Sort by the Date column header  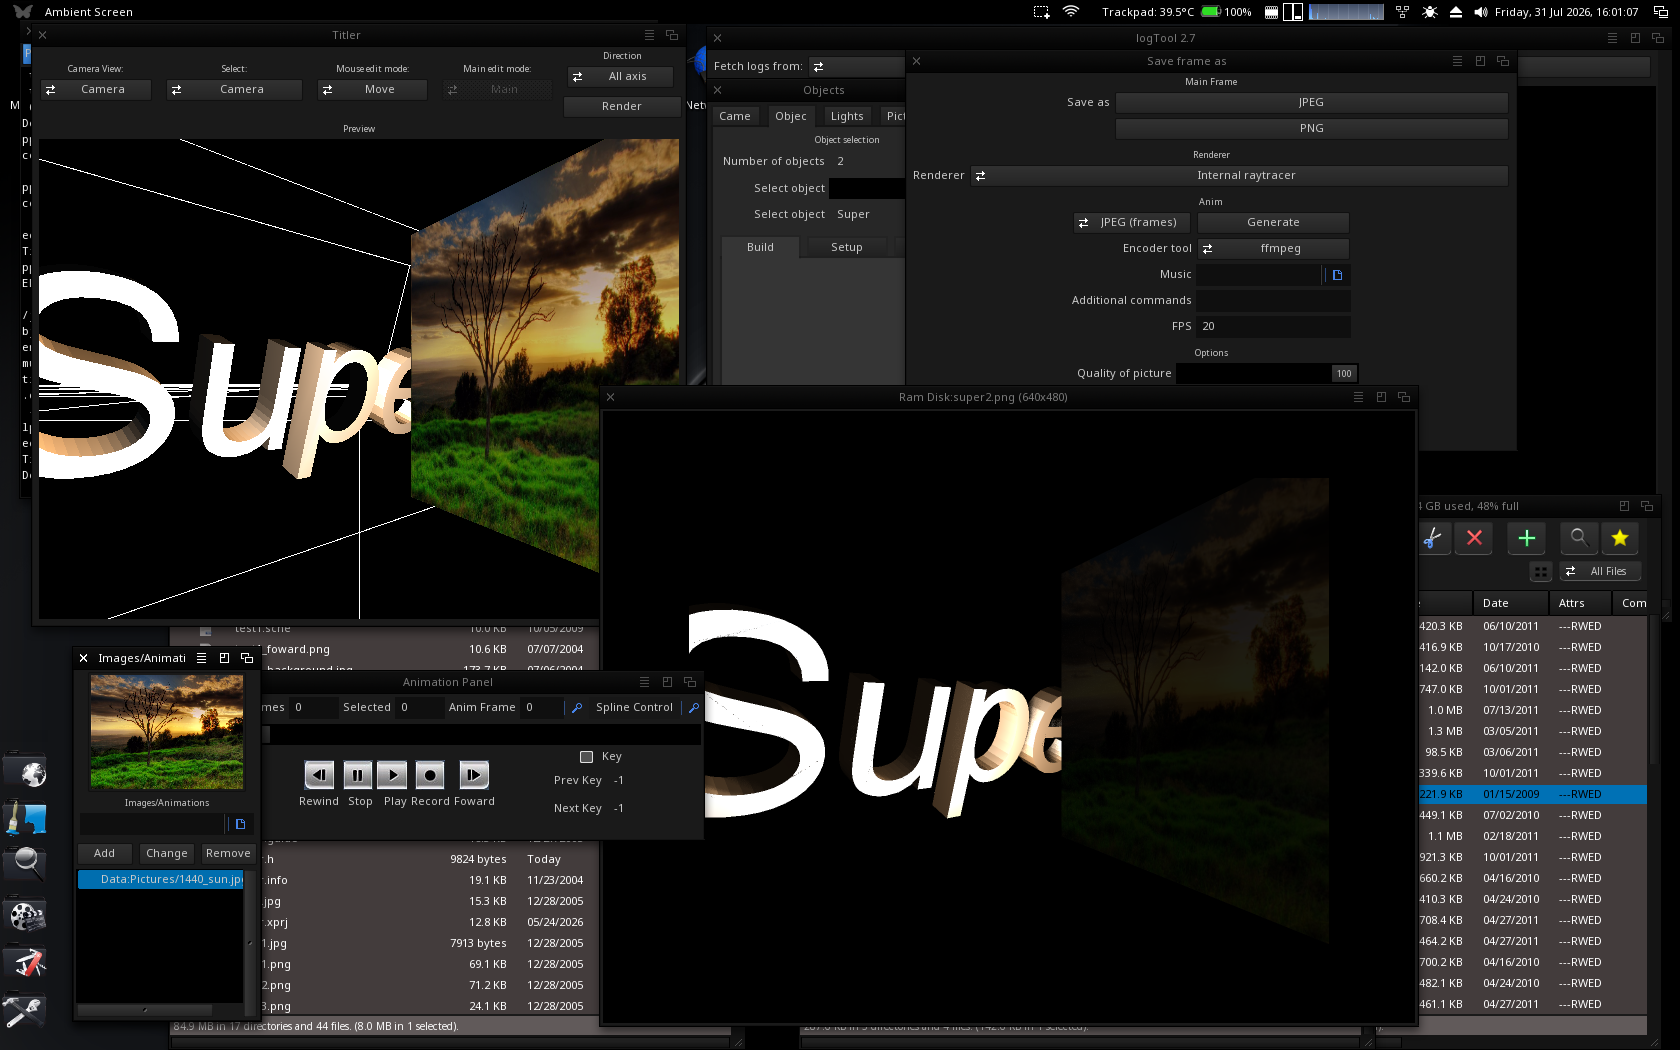1510,603
